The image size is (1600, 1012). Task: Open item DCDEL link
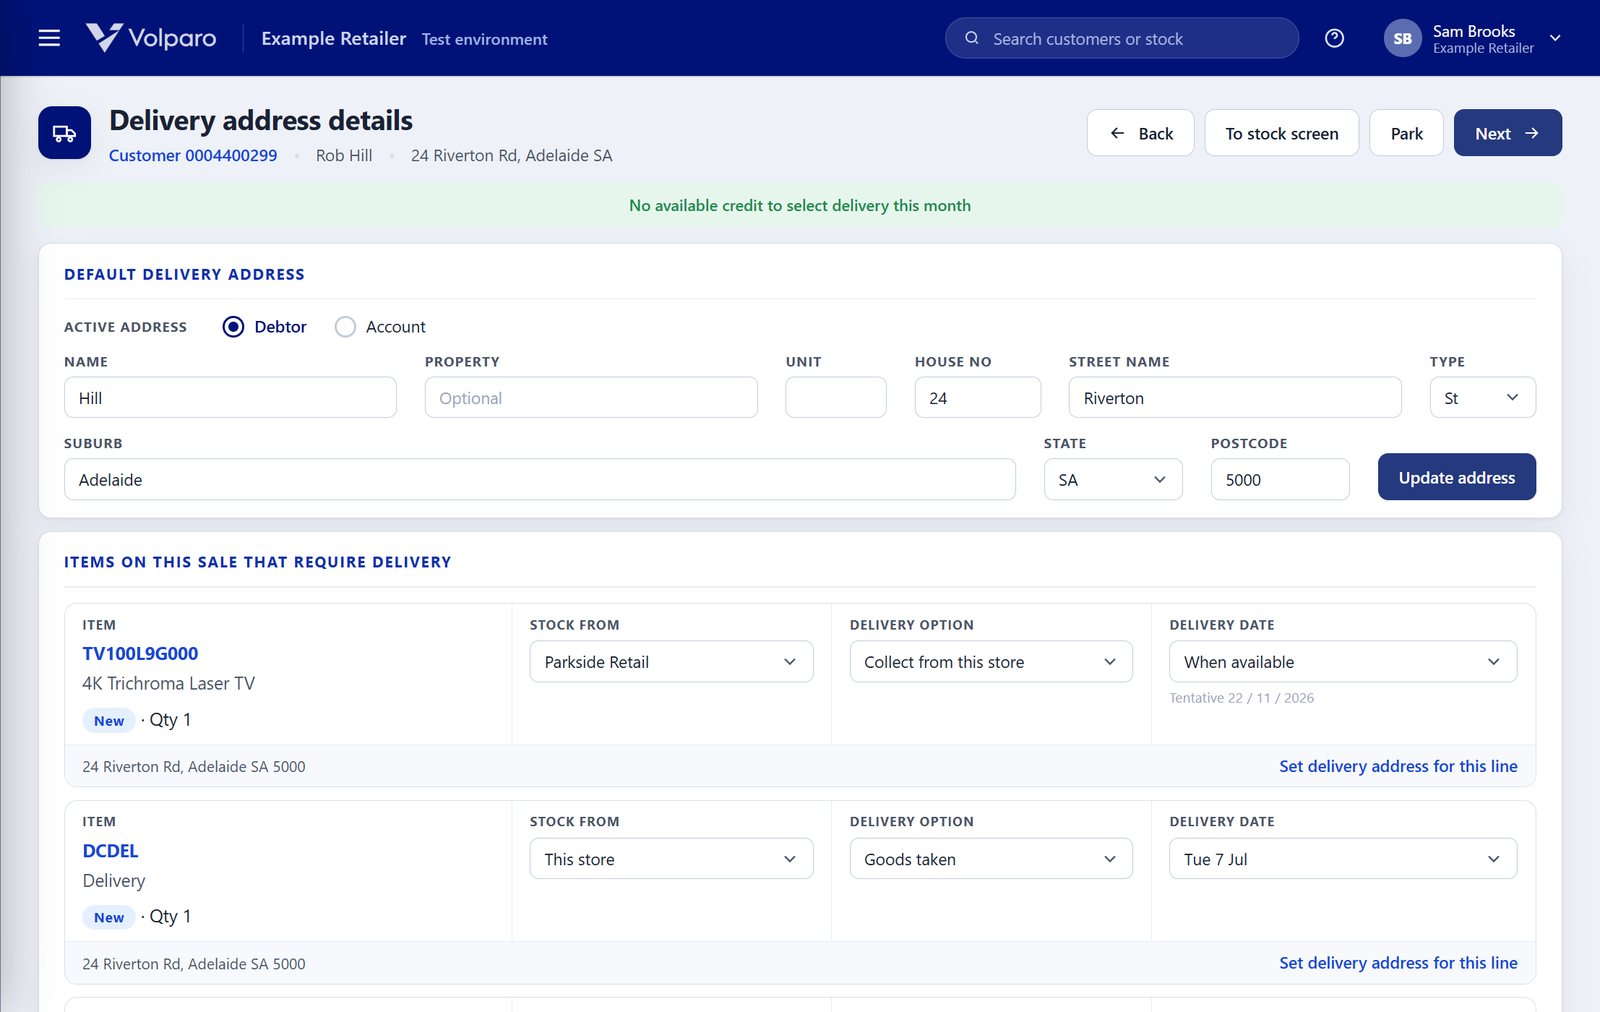pos(110,851)
